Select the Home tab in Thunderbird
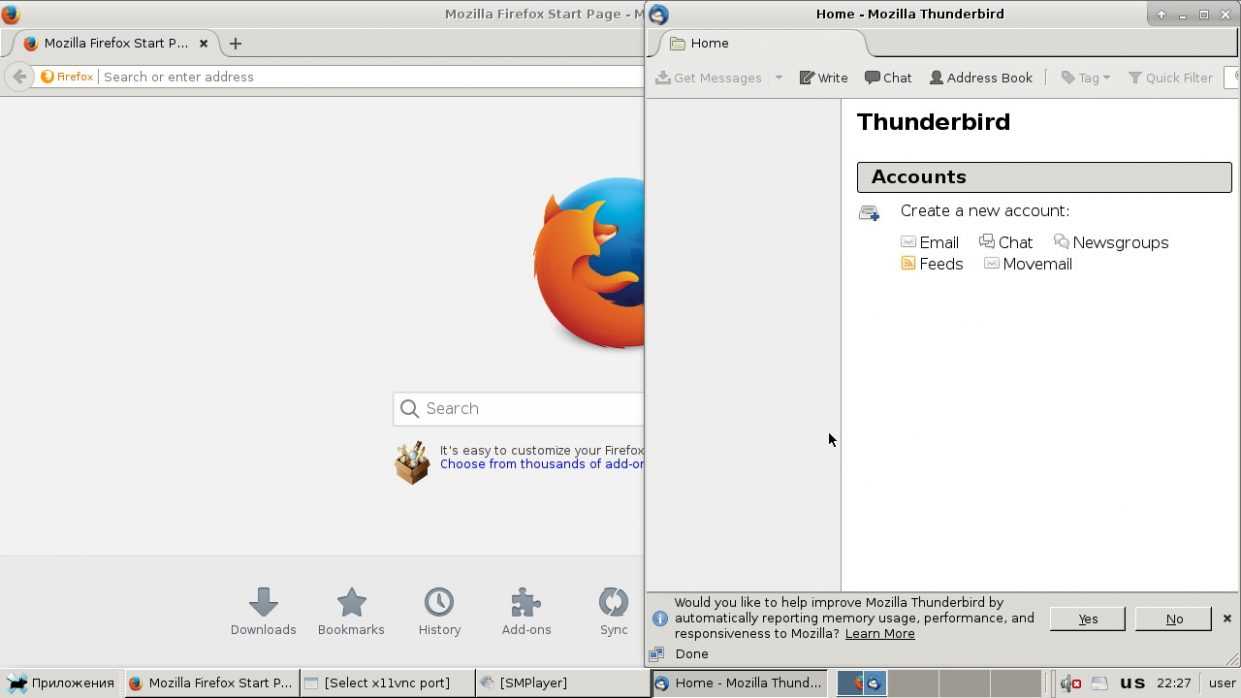Image resolution: width=1241 pixels, height=698 pixels. [x=709, y=43]
